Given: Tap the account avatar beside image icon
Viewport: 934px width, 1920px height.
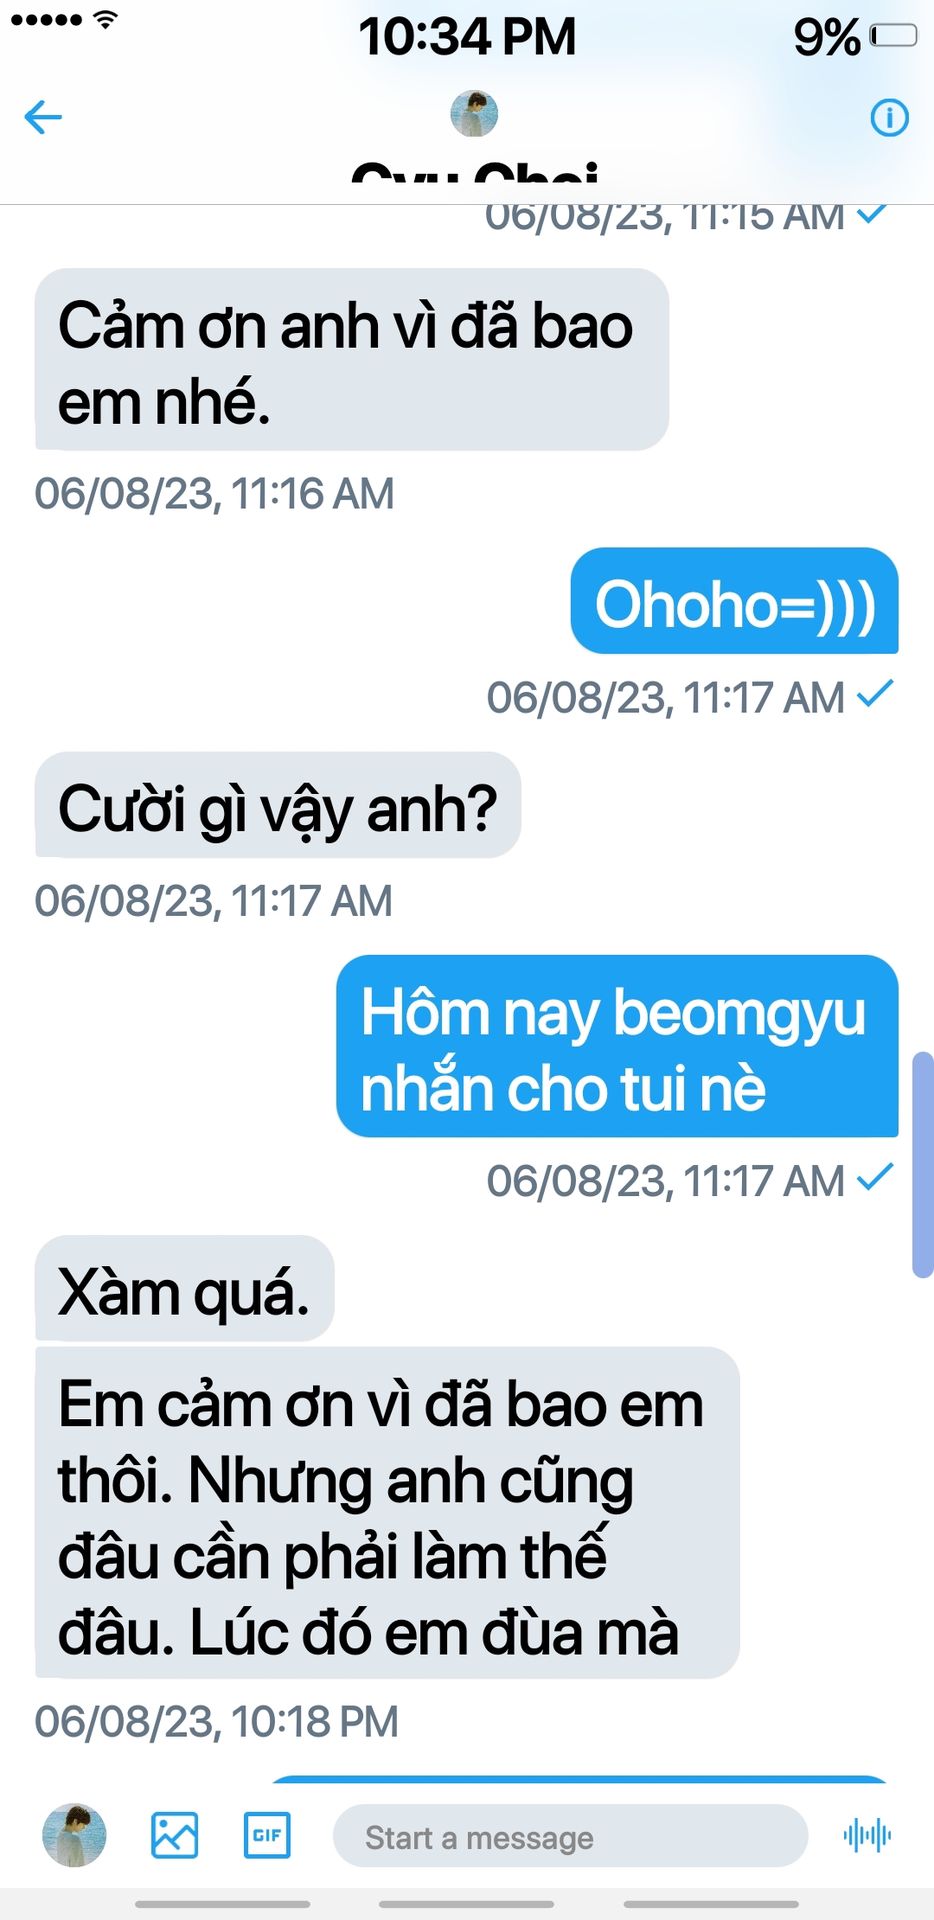Looking at the screenshot, I should point(74,1835).
